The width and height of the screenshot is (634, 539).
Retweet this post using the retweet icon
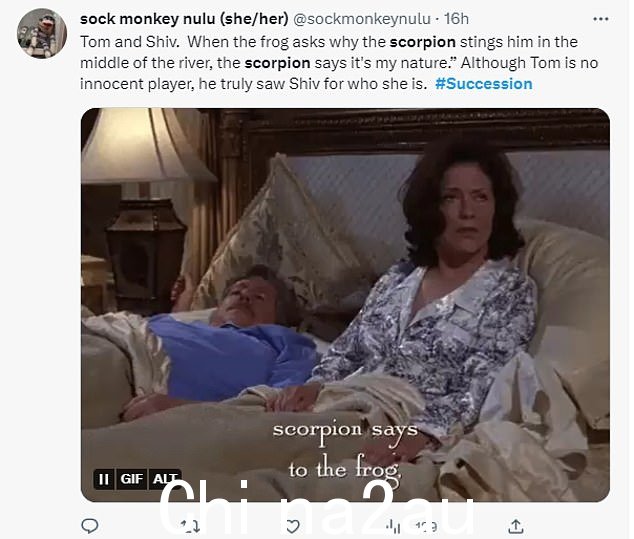click(190, 526)
